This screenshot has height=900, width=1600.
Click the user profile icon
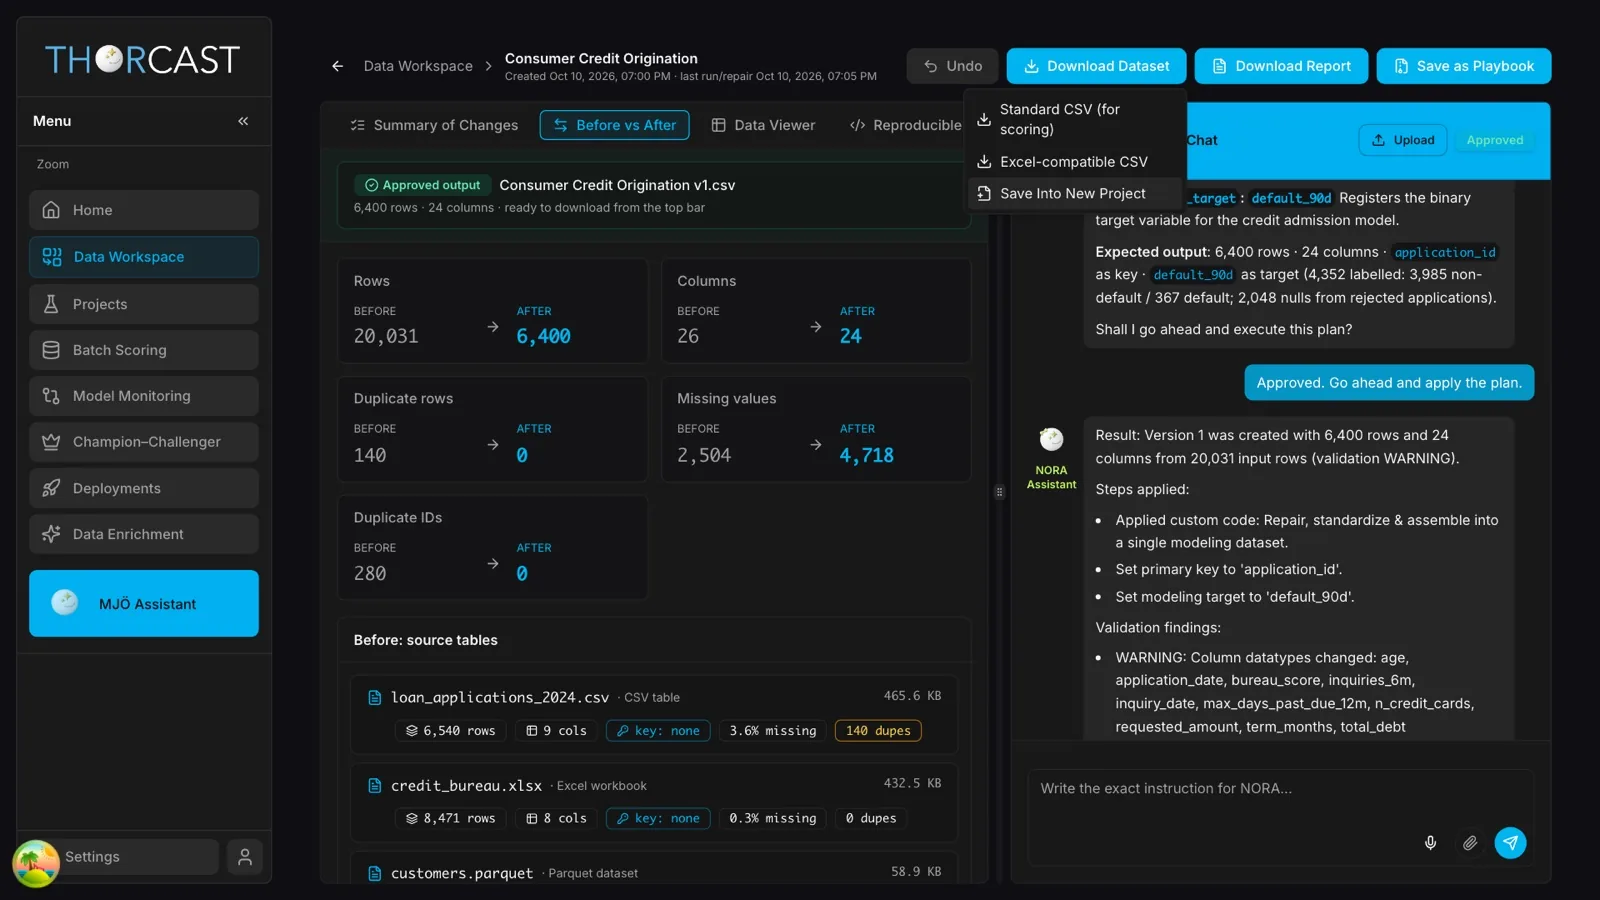click(245, 857)
